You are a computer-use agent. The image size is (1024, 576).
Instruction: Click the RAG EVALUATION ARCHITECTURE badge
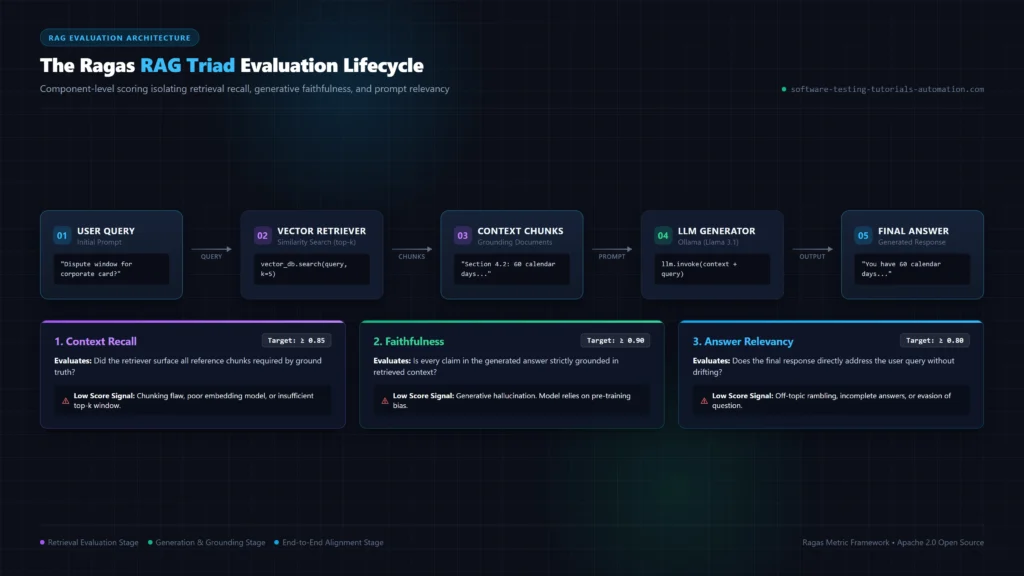pyautogui.click(x=120, y=38)
